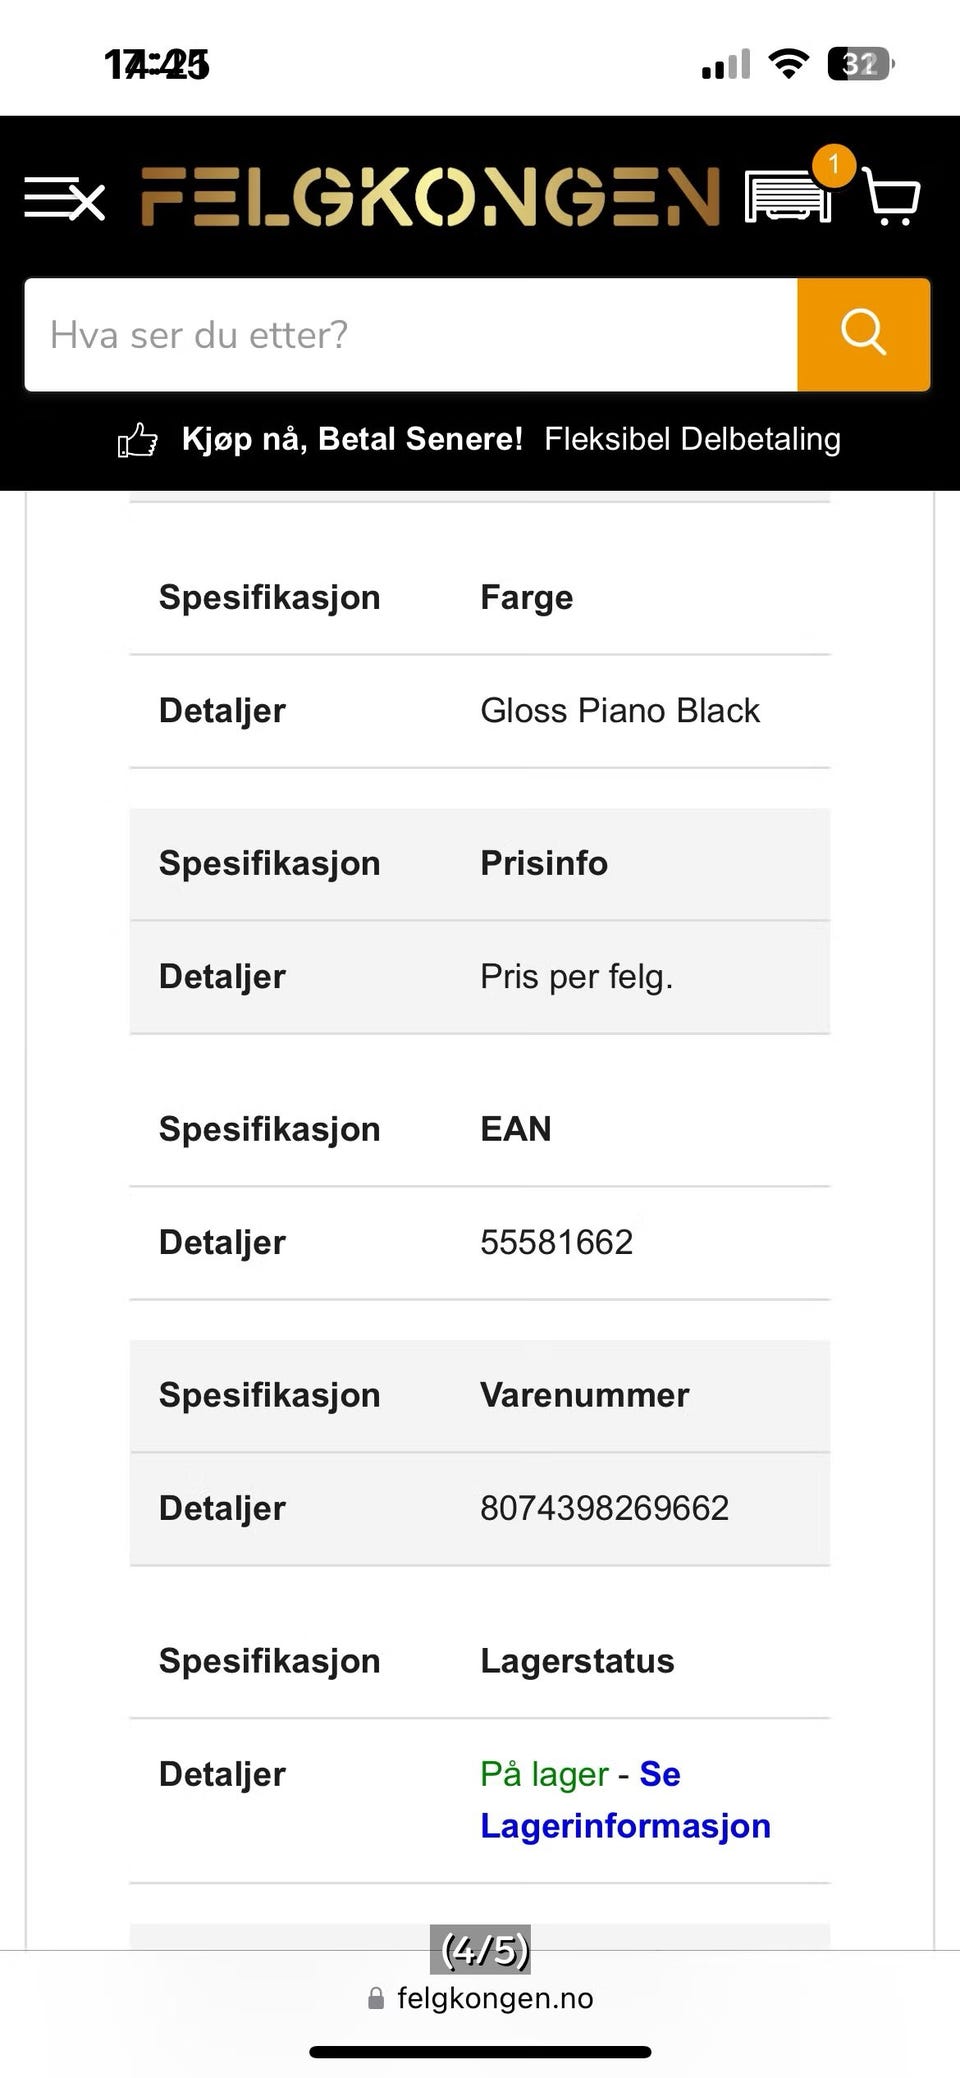Open the hamburger menu icon
Screen dimensions: 960x2078
pos(65,197)
